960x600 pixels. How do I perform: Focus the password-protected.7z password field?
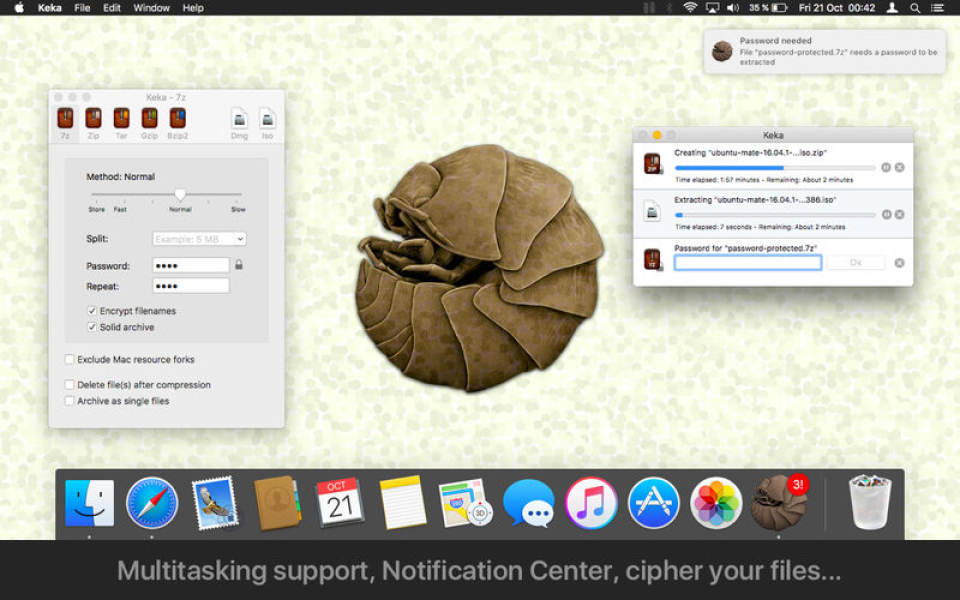748,263
